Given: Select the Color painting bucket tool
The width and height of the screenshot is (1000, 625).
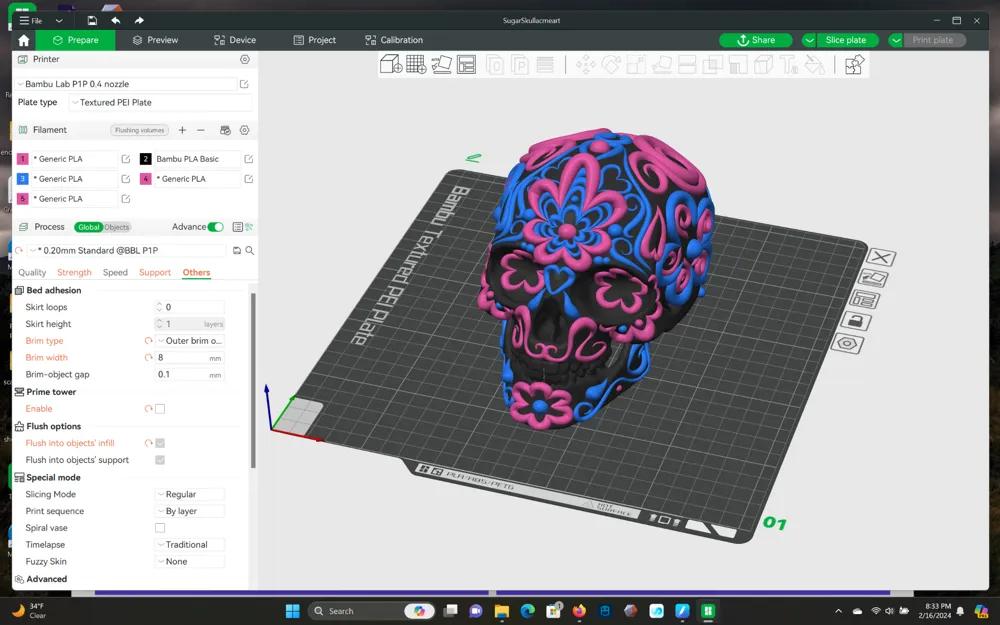Looking at the screenshot, I should pyautogui.click(x=814, y=64).
